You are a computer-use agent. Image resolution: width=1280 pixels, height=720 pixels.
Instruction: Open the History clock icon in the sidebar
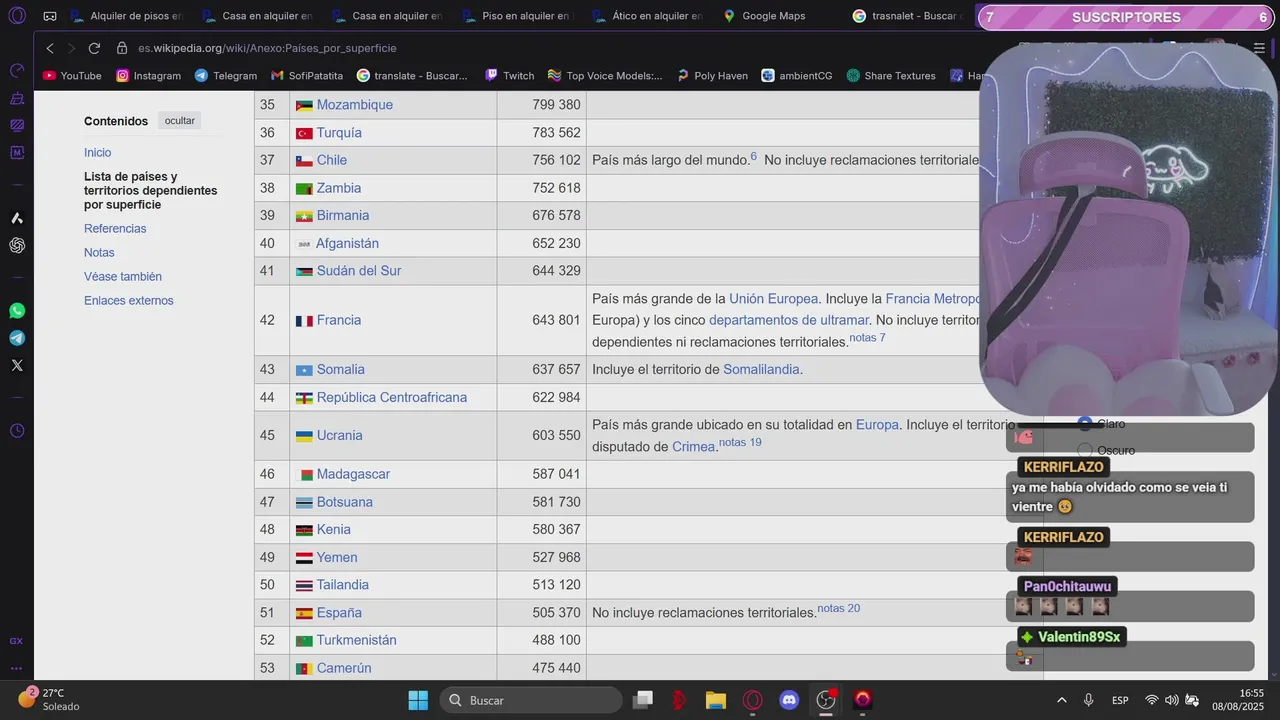point(17,431)
